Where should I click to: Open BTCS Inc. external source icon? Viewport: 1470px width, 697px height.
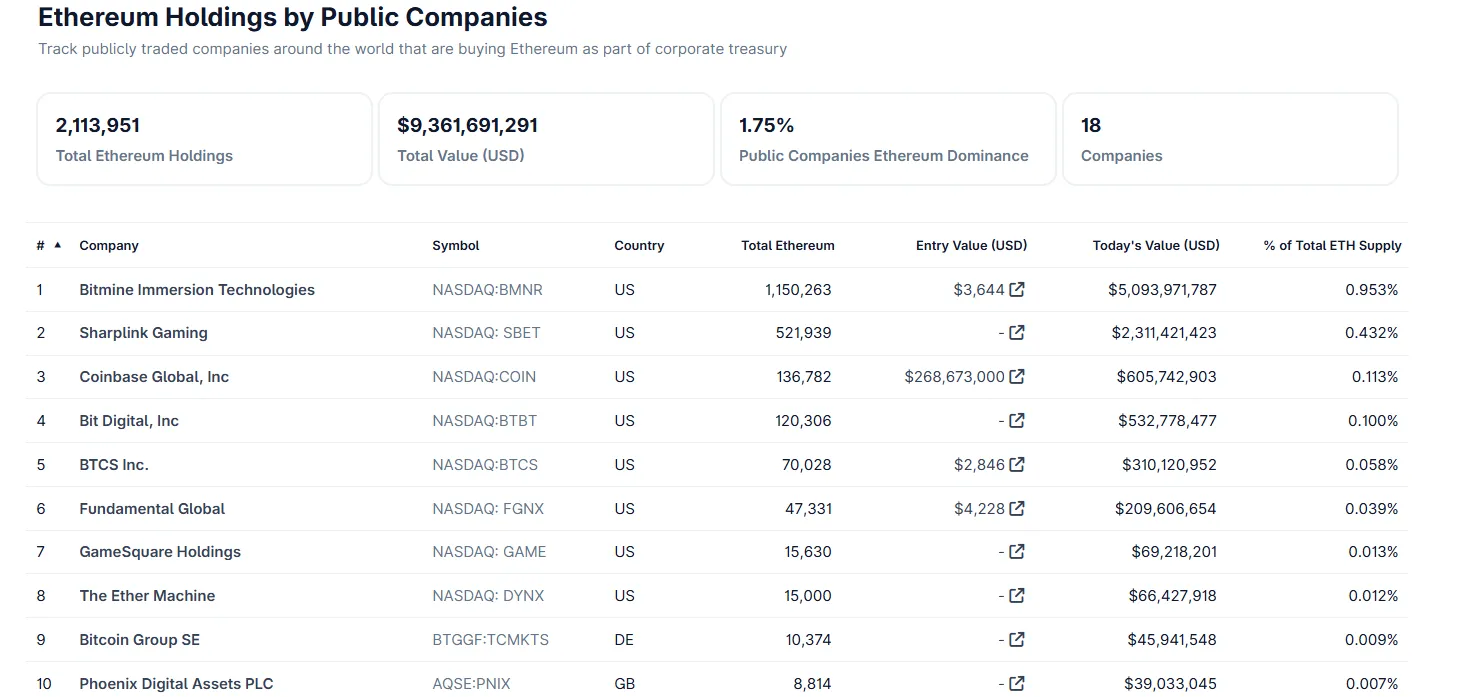[x=1017, y=465]
